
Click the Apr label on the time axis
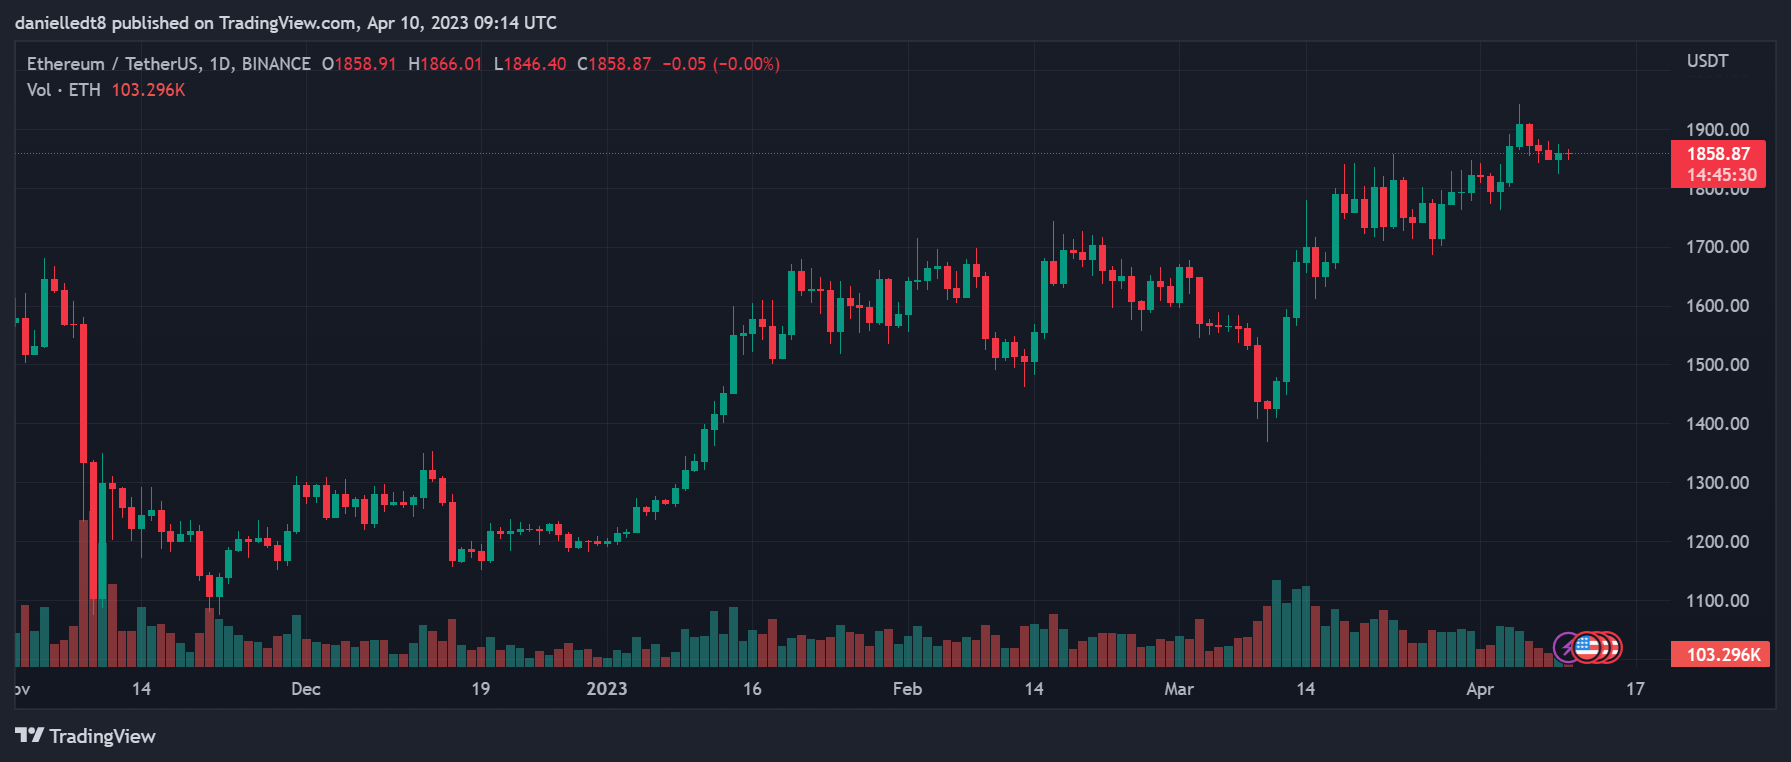click(1479, 689)
